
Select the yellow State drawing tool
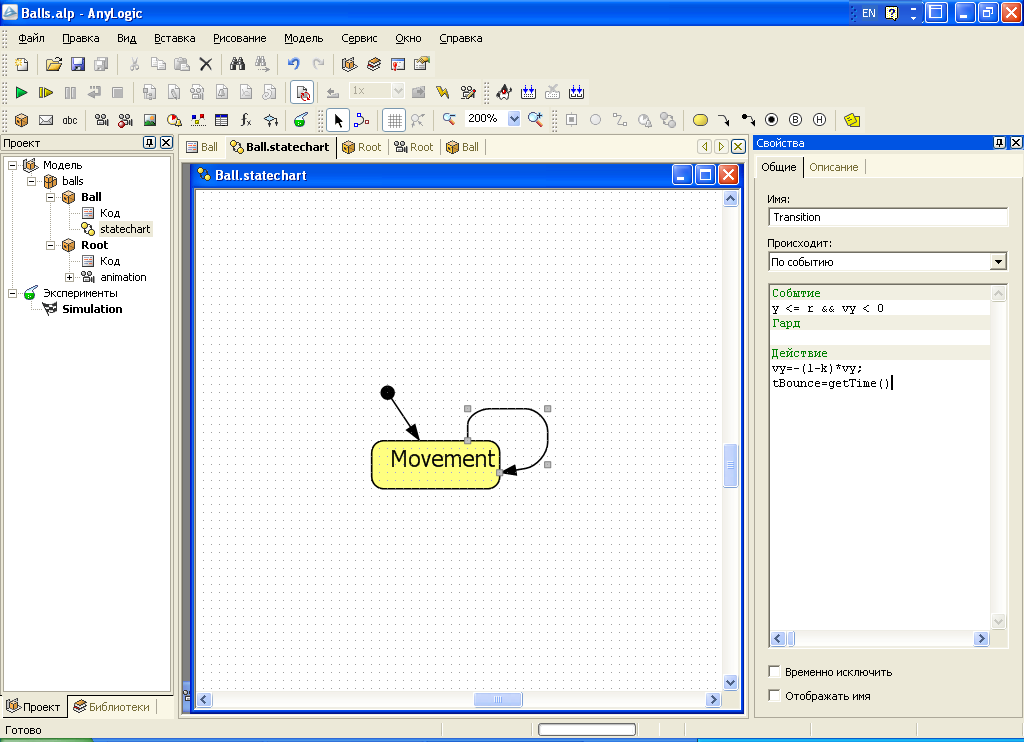click(x=700, y=120)
